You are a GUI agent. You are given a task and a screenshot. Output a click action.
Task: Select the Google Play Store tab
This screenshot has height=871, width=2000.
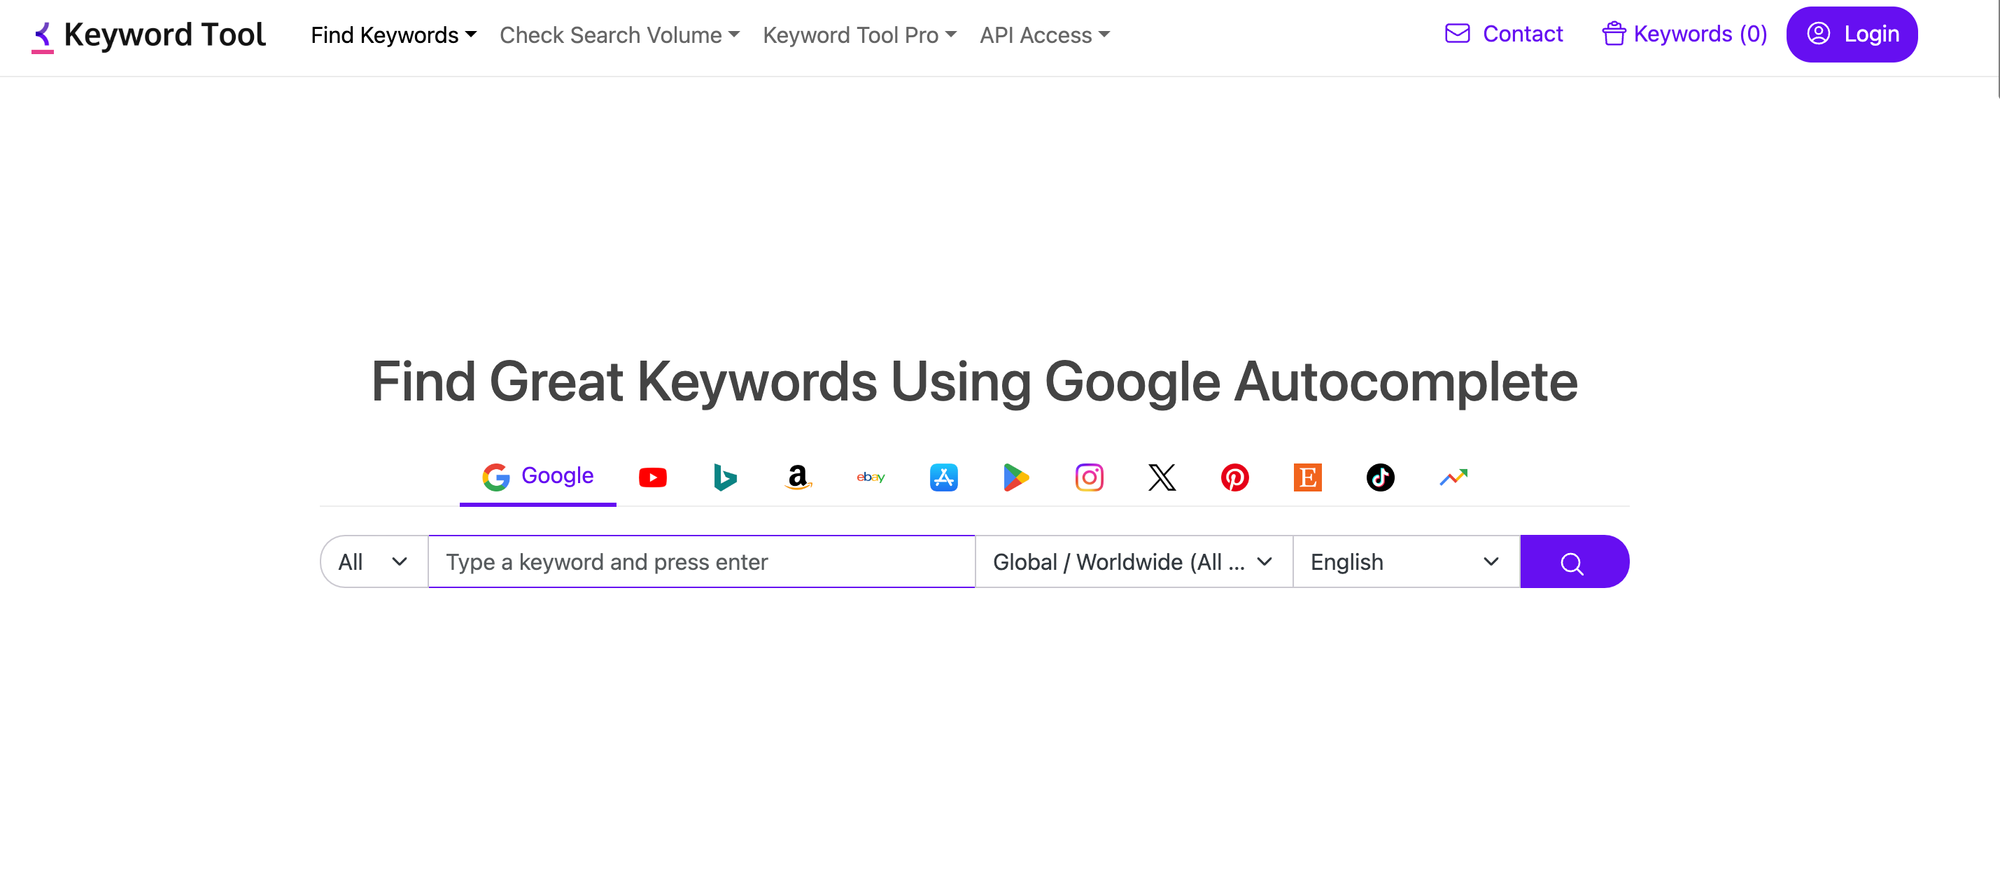(x=1016, y=478)
